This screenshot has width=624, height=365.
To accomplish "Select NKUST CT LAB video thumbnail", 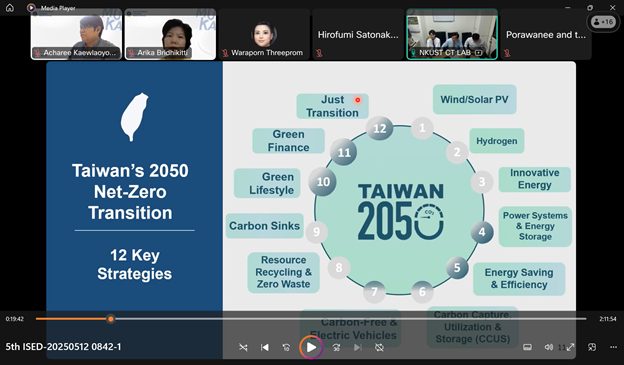I will click(x=452, y=35).
